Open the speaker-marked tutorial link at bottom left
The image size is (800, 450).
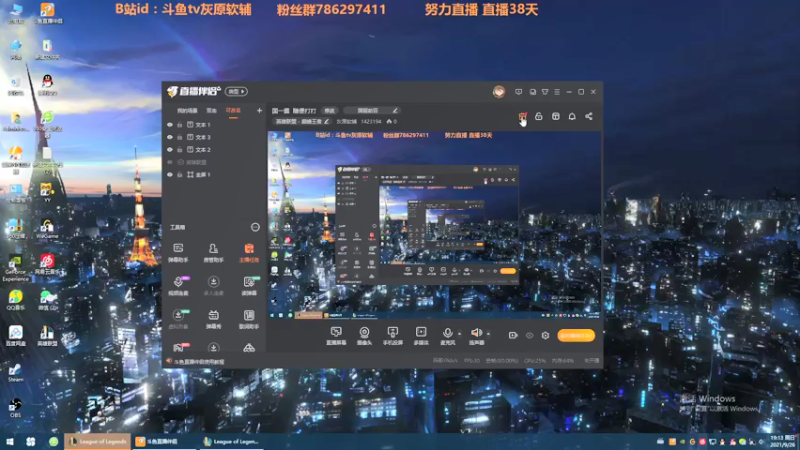(195, 362)
